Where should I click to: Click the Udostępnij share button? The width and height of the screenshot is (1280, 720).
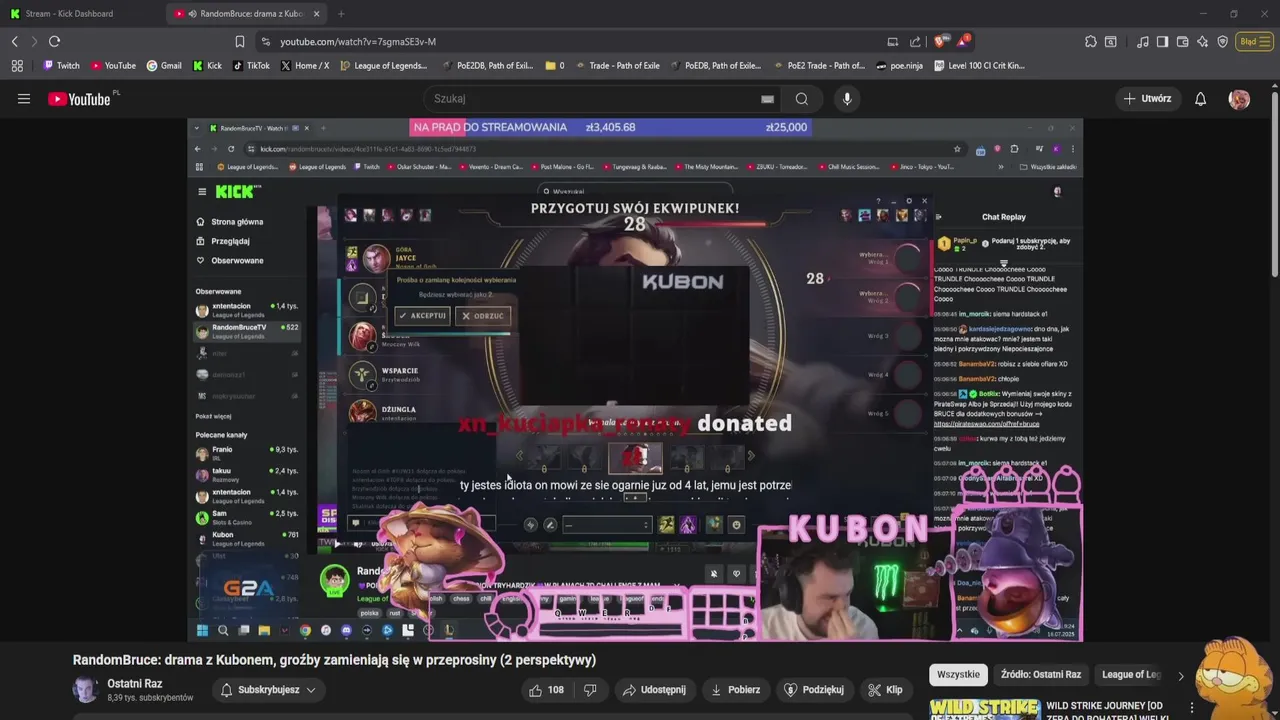(x=654, y=690)
